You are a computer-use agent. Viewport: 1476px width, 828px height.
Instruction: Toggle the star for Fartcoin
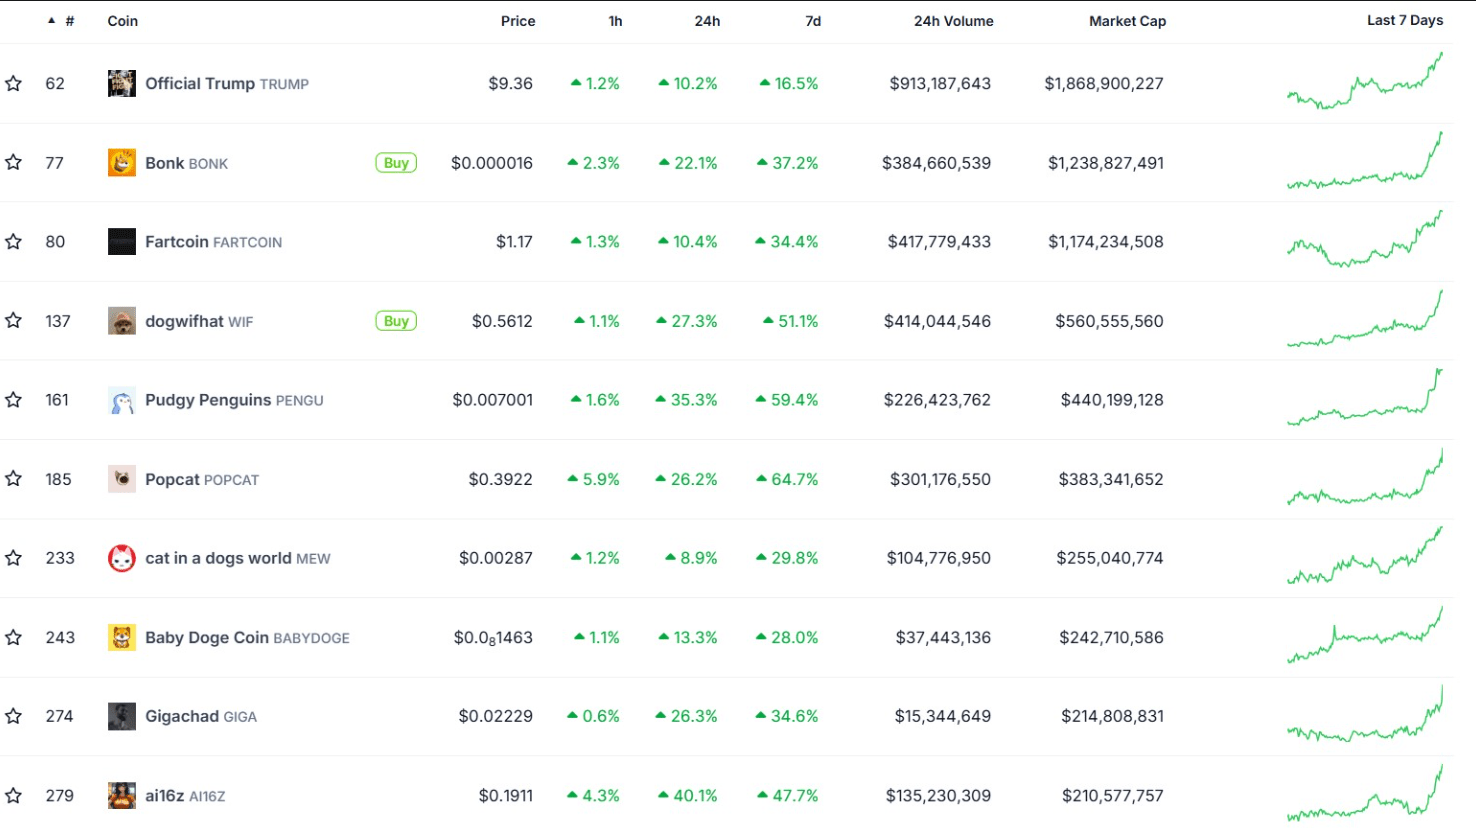14,242
